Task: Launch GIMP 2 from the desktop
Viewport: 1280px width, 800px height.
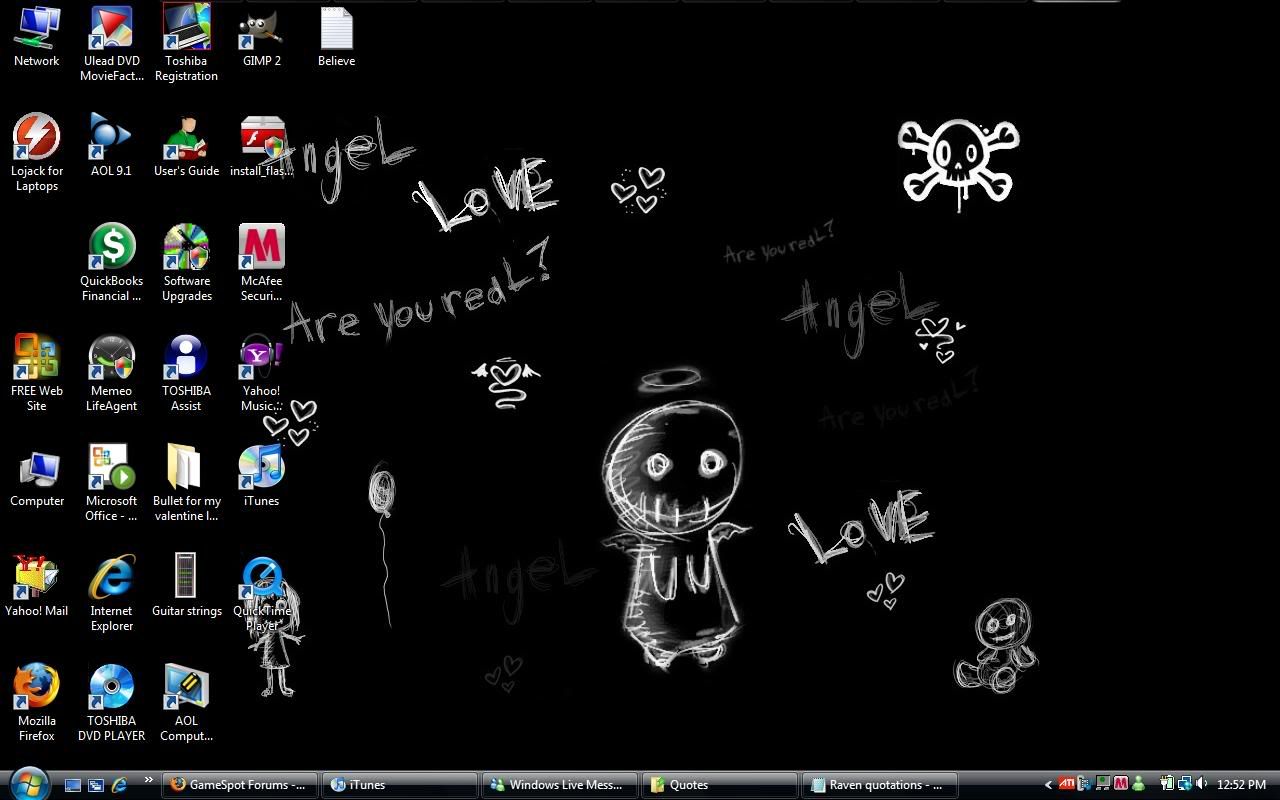Action: pos(262,37)
